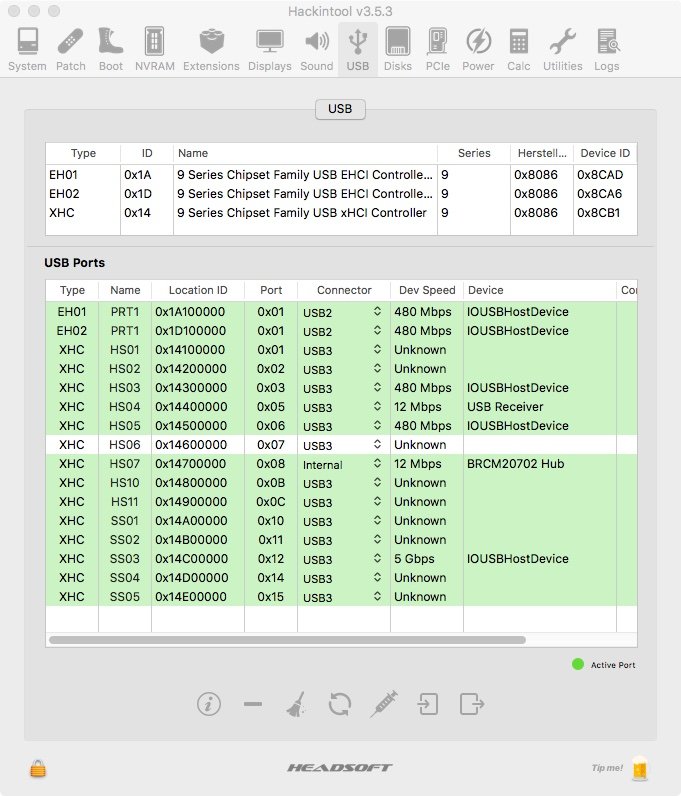Sort ports by Connector column header

tap(344, 290)
